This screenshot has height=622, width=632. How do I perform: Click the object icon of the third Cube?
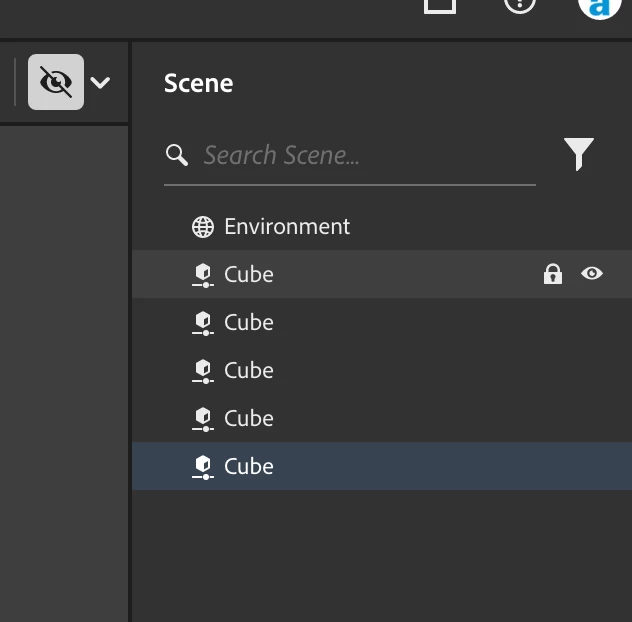[203, 370]
